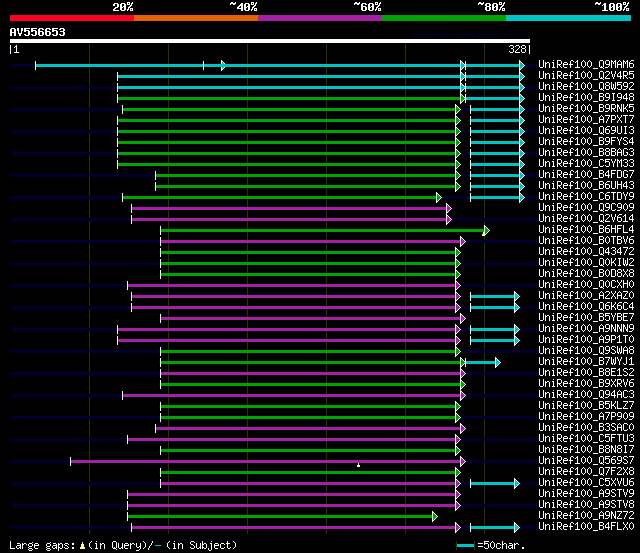Click the green ~80% identity legend segment
This screenshot has height=553, width=640.
click(x=444, y=18)
